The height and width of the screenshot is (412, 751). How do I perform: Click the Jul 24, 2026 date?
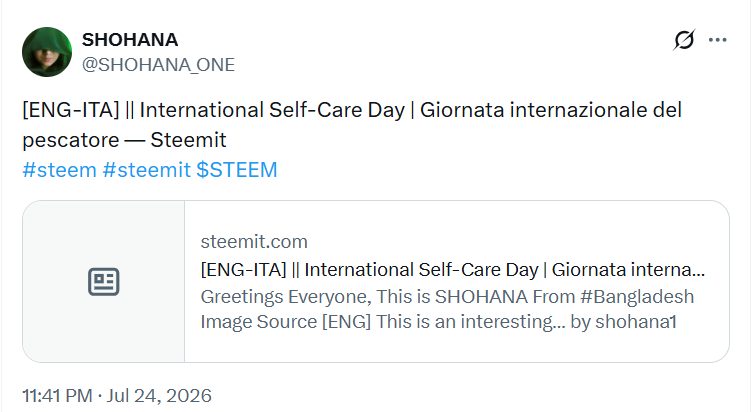click(159, 396)
